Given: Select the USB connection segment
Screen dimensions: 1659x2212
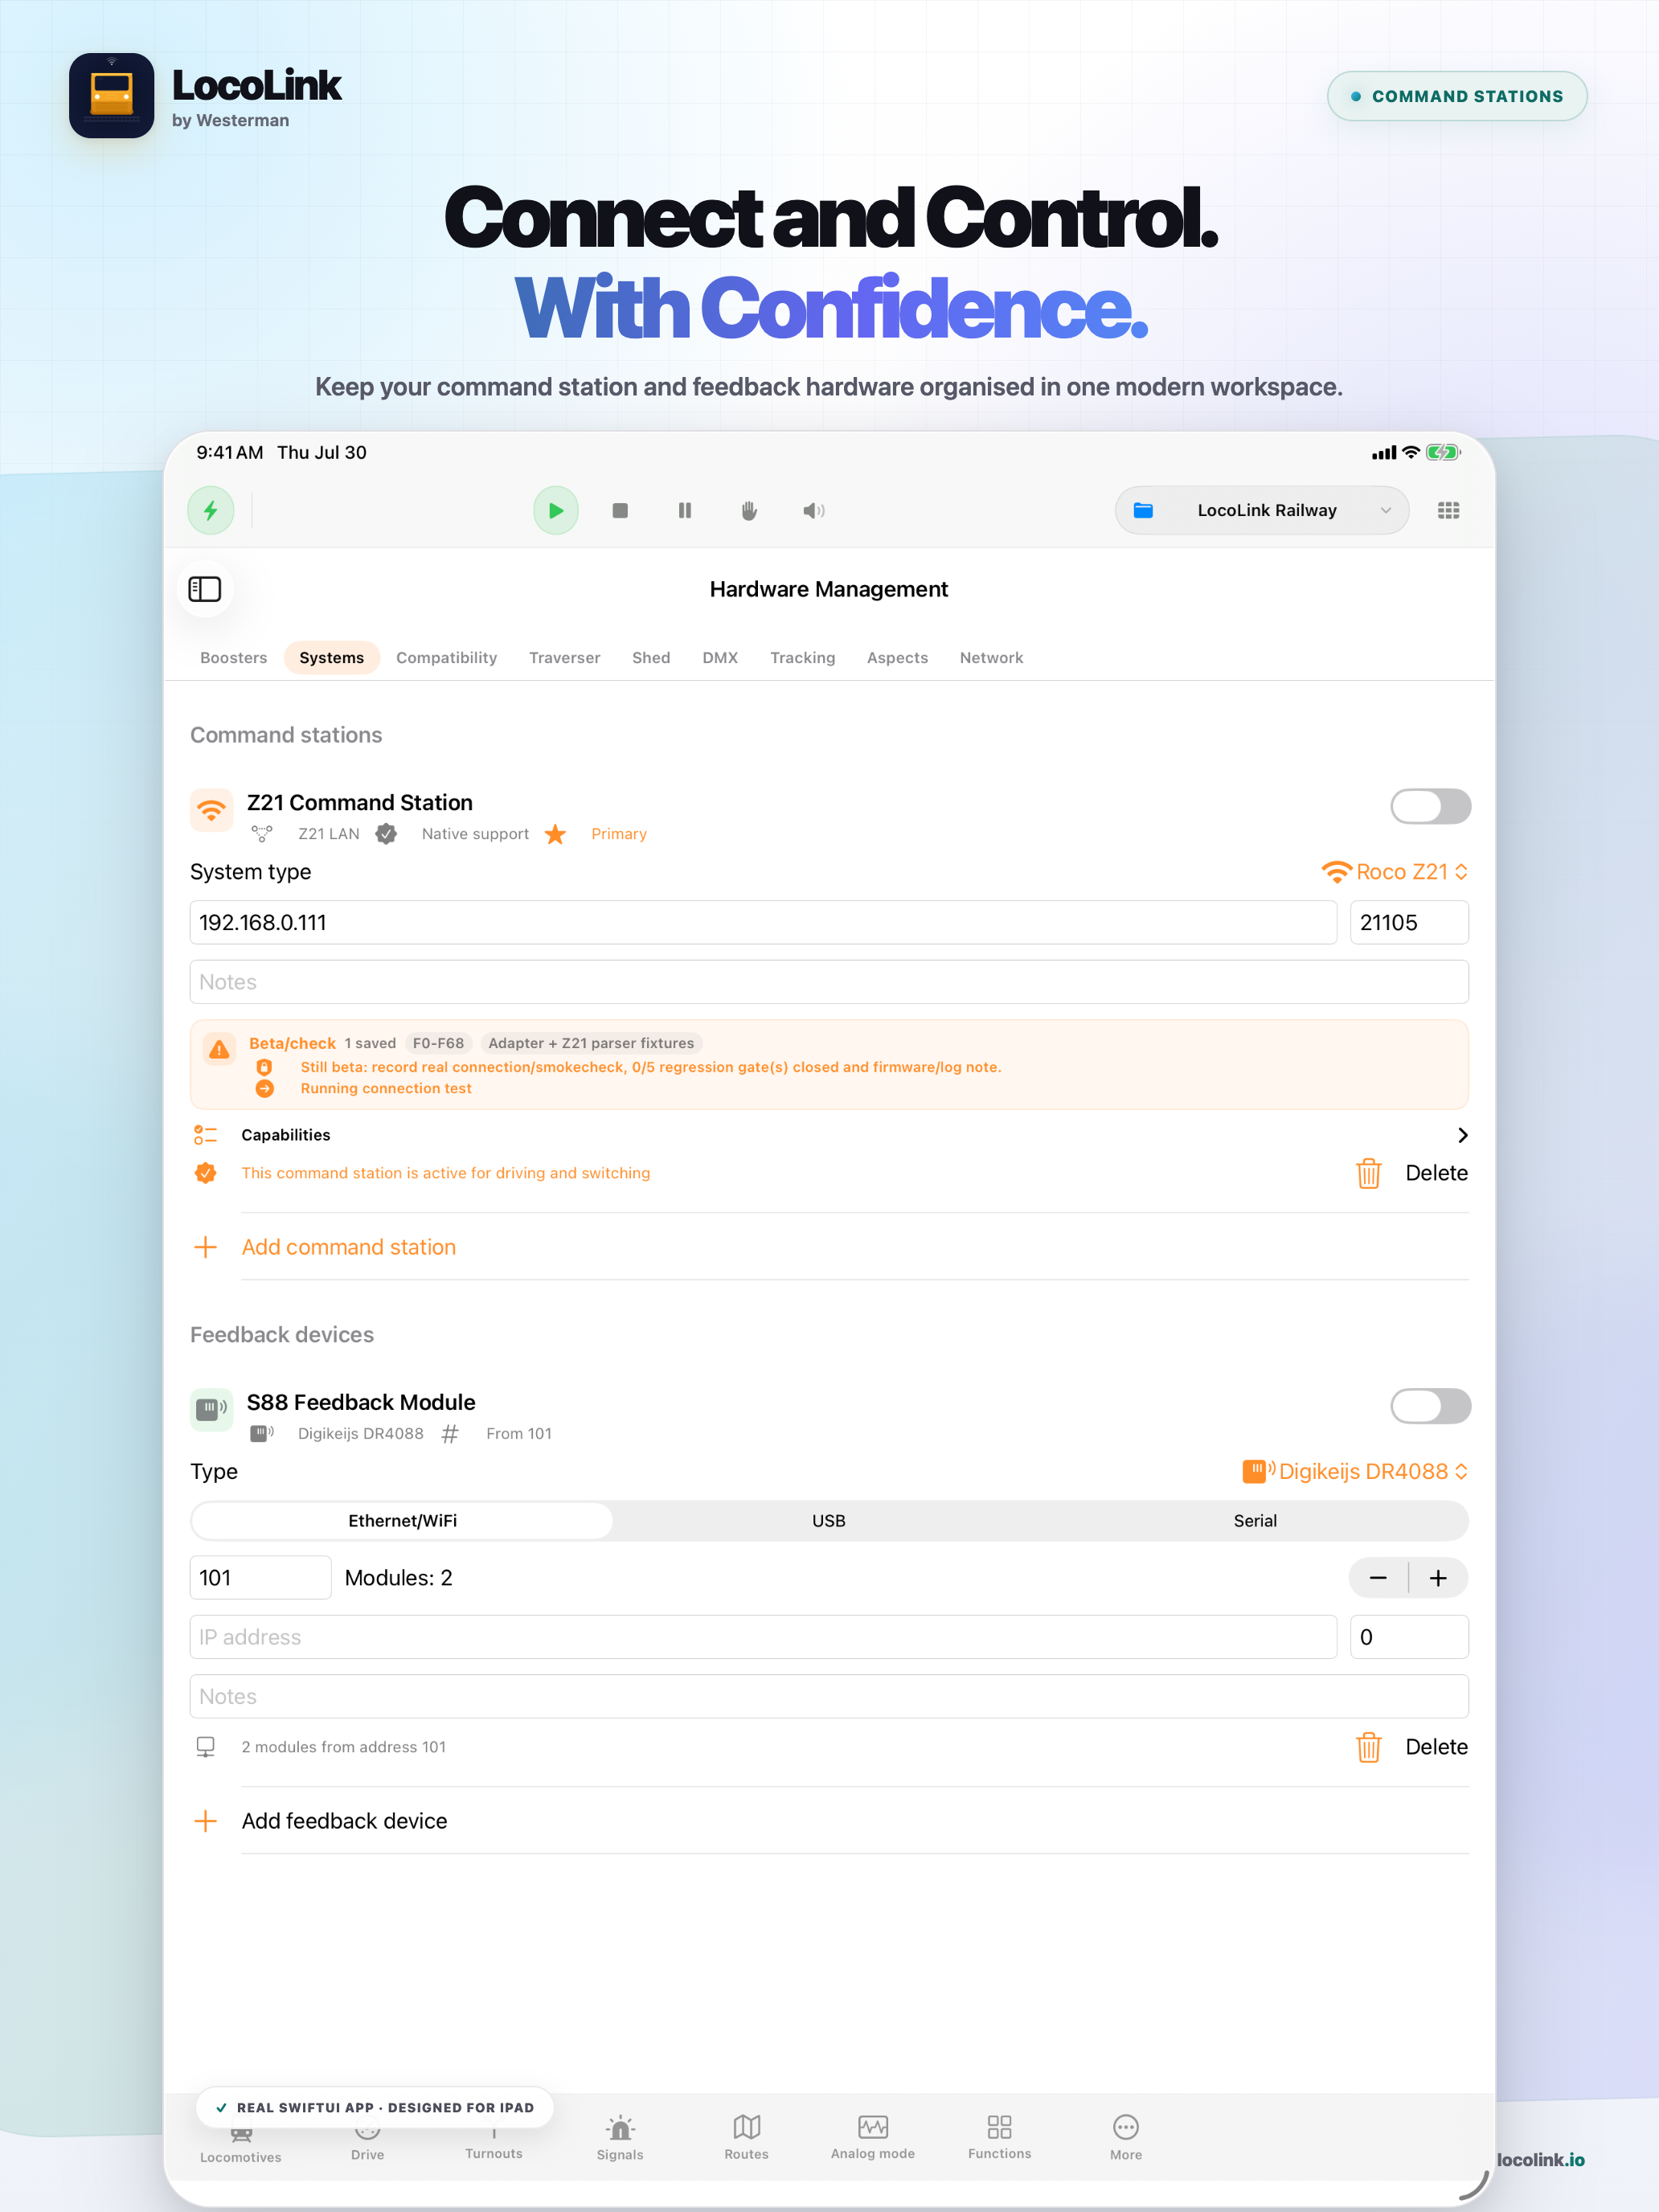Looking at the screenshot, I should click(829, 1521).
